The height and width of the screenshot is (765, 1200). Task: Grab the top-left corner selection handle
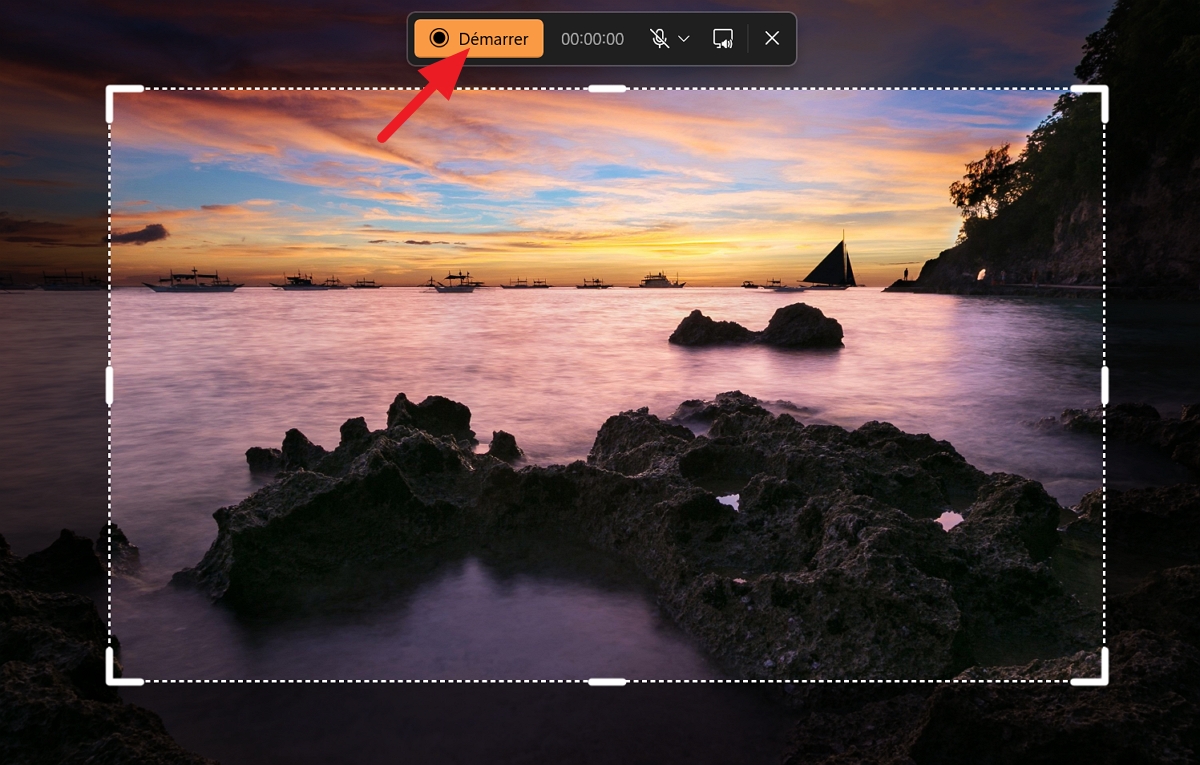click(124, 103)
